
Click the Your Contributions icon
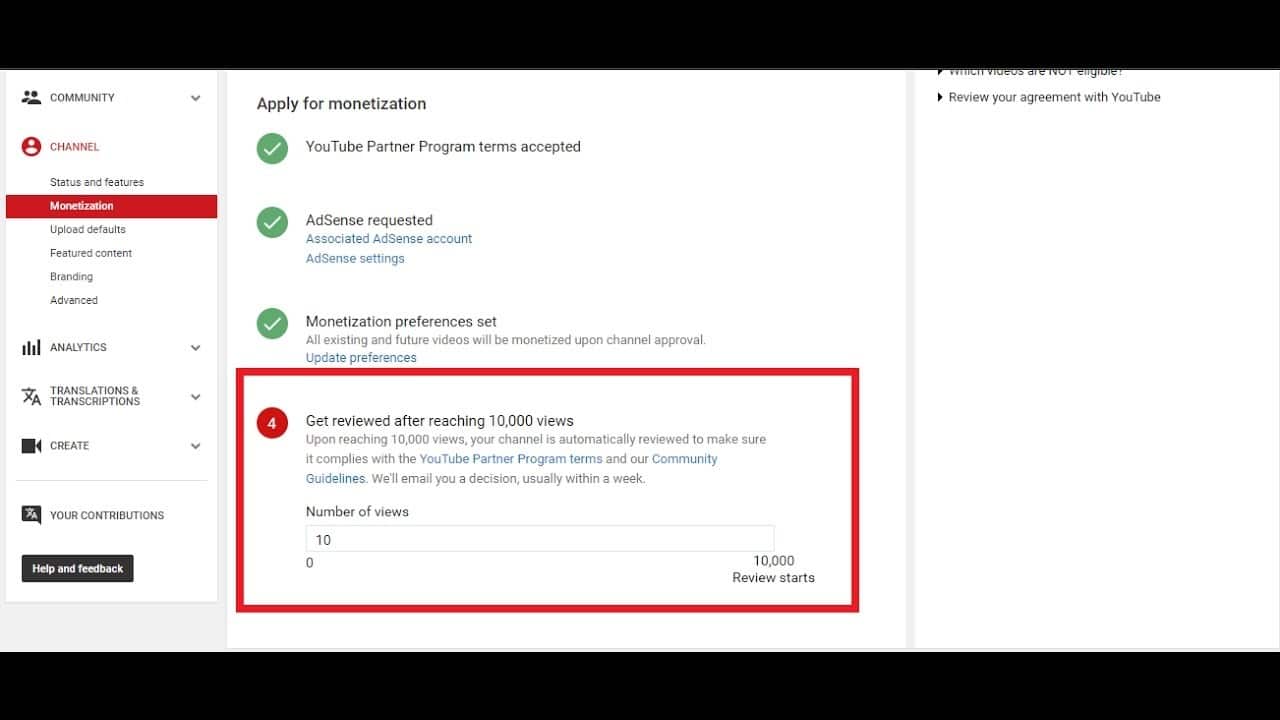[31, 514]
